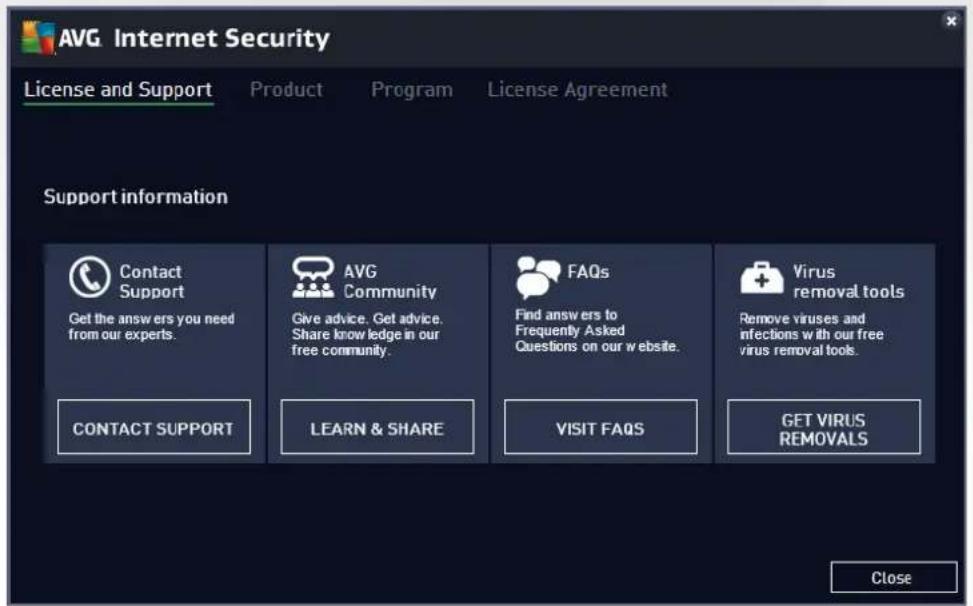973x606 pixels.
Task: Click the AVG Community people icon
Action: pos(313,277)
